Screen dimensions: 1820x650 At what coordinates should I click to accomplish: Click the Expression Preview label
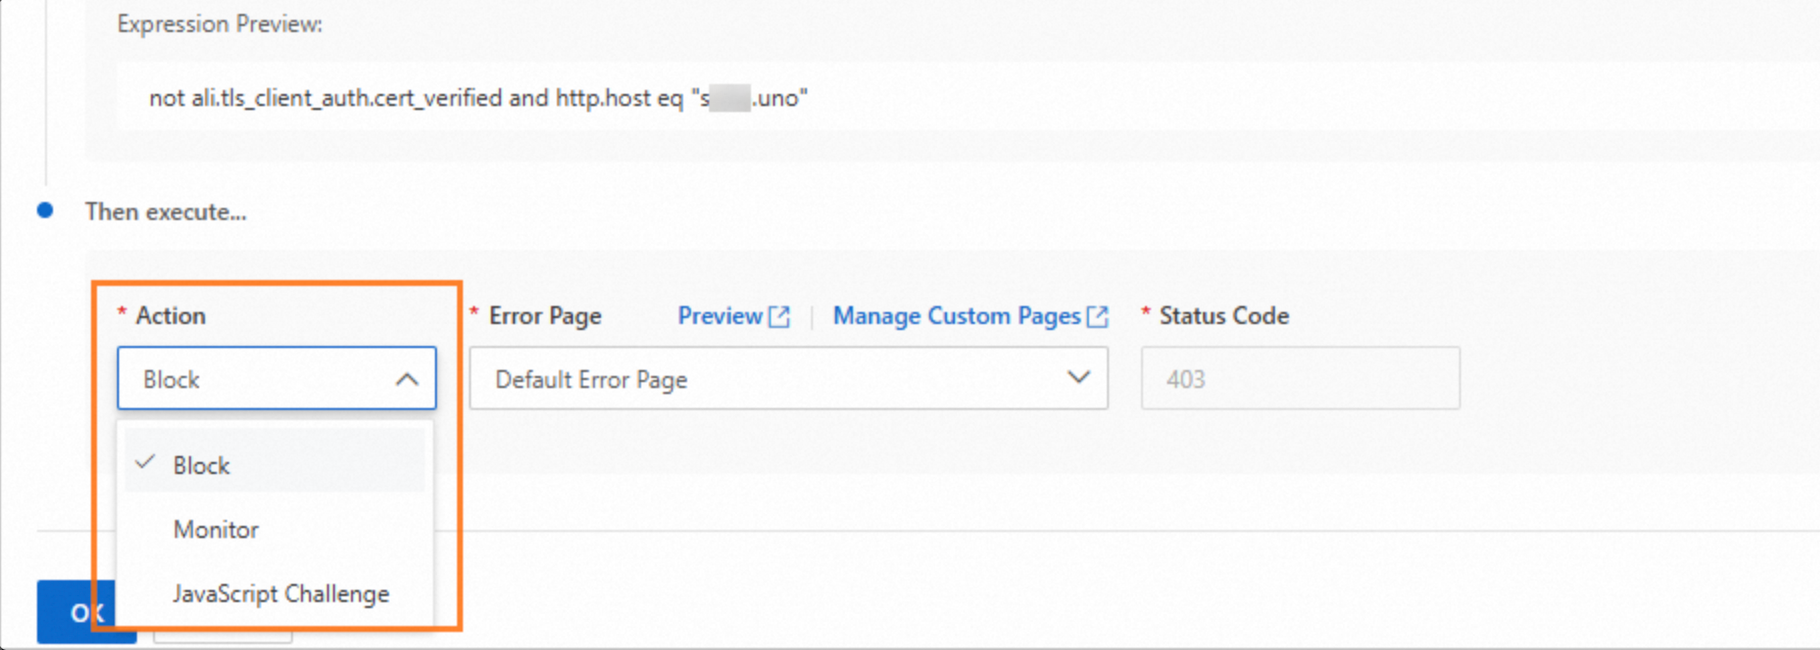220,24
